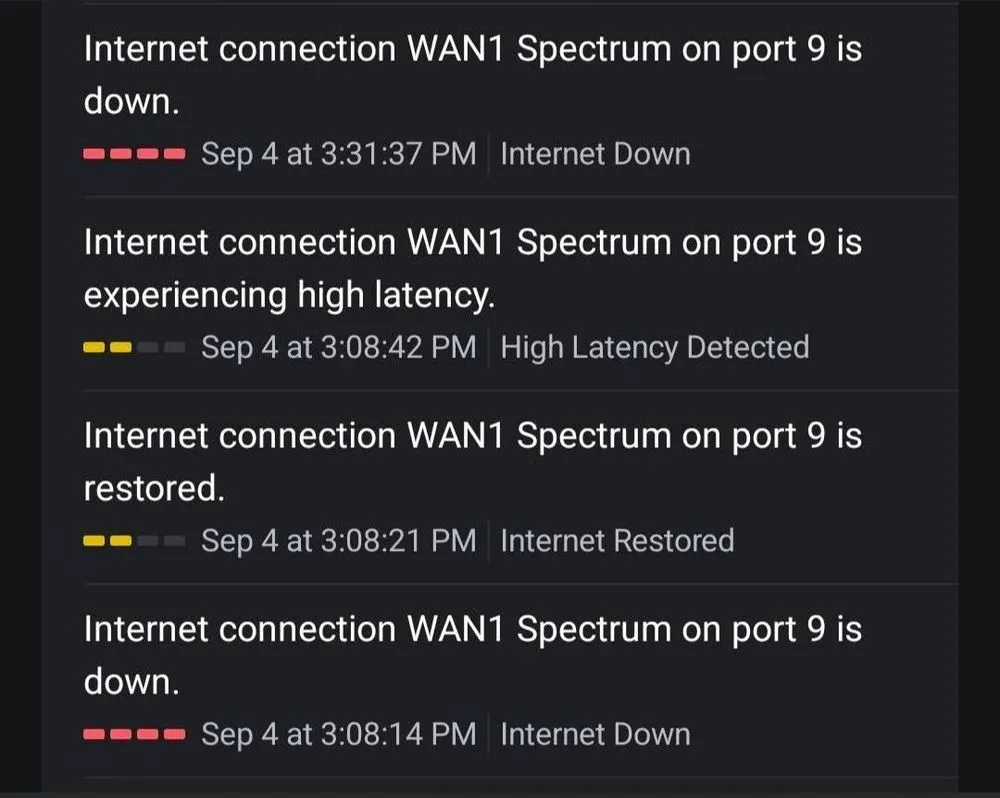This screenshot has height=798, width=1000.
Task: Open the 3:31:37 PM internet down message
Action: (472, 75)
